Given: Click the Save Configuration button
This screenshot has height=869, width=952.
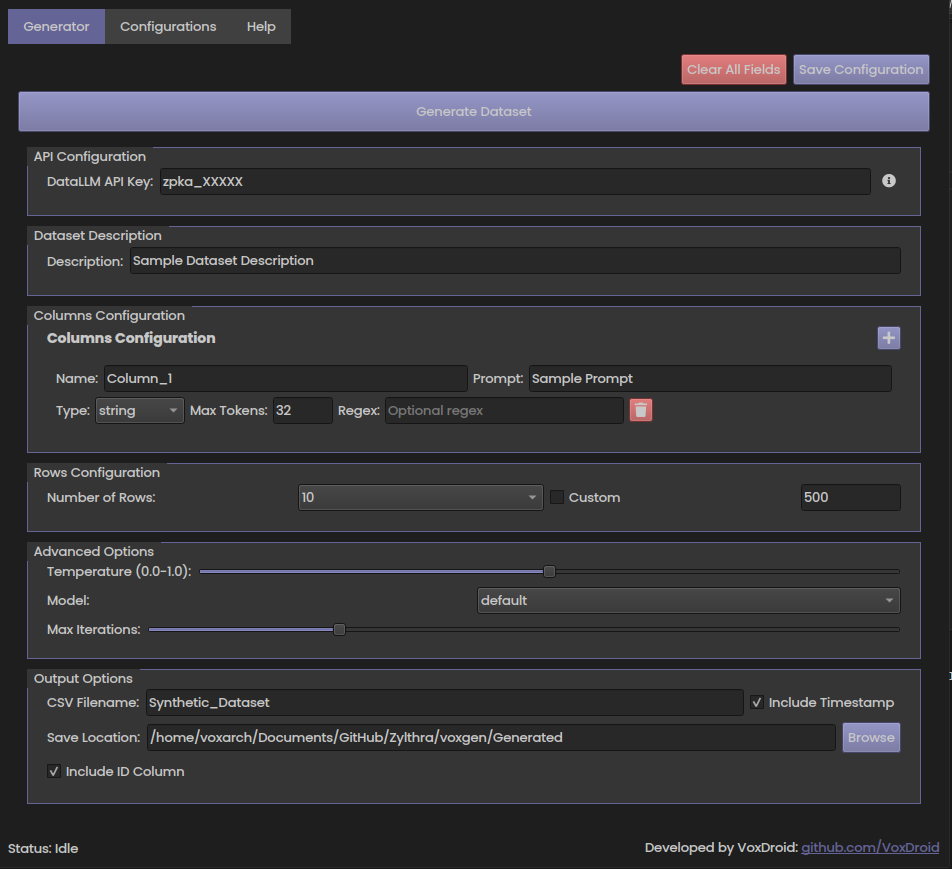Looking at the screenshot, I should pyautogui.click(x=860, y=69).
